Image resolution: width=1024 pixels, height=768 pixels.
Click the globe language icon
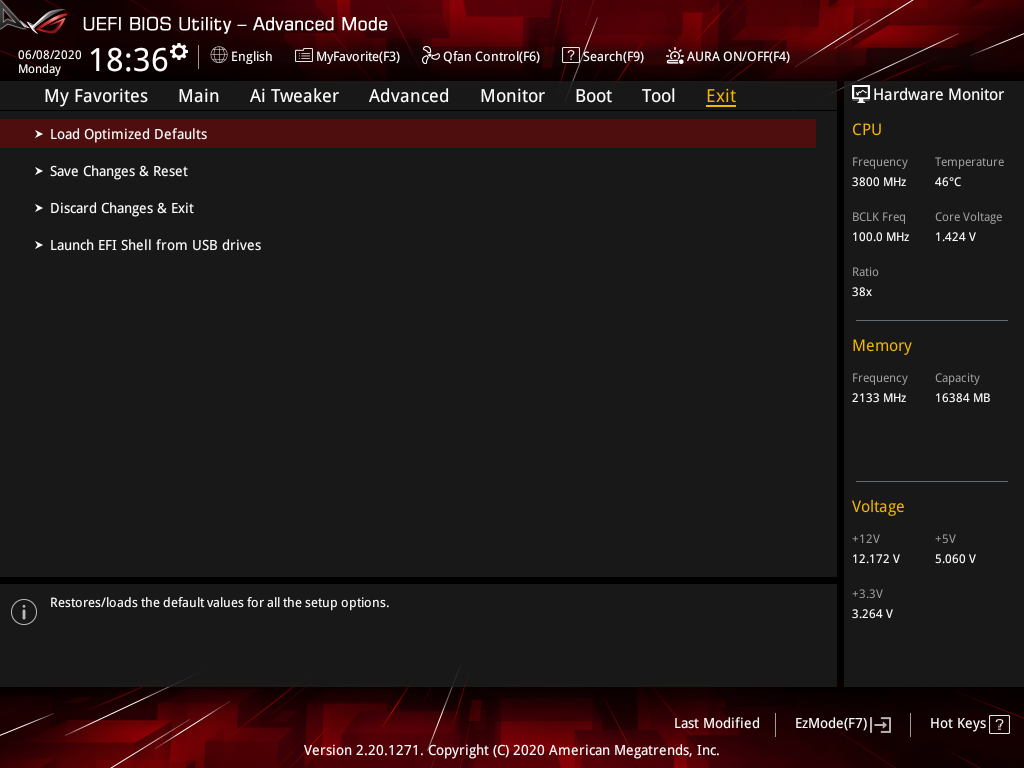[219, 56]
